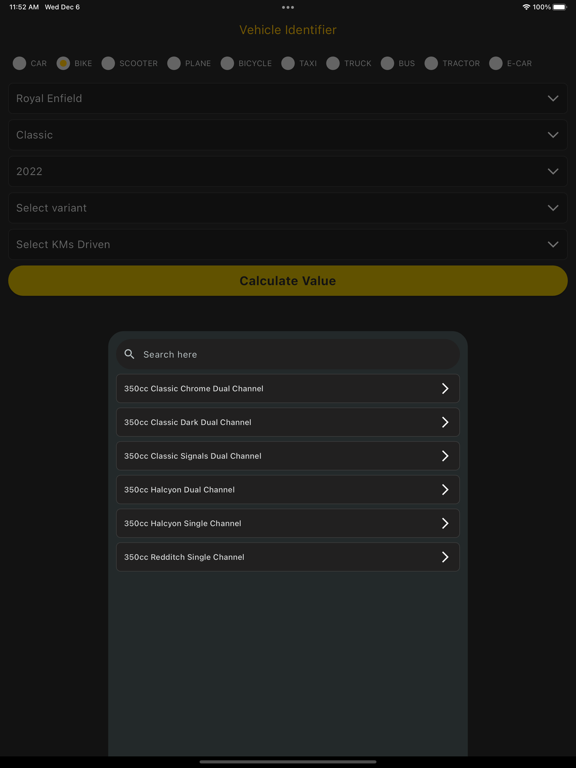Image resolution: width=576 pixels, height=768 pixels.
Task: Choose 350cc Classic Signals Dual Channel
Action: tap(288, 456)
